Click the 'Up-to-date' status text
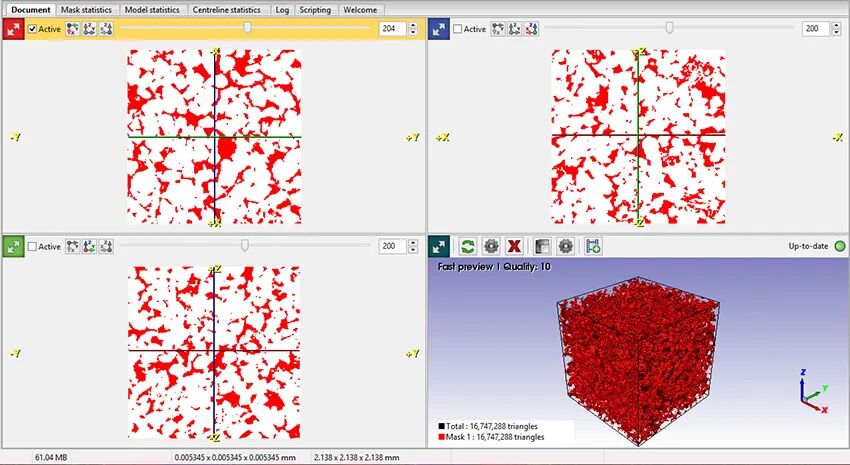Viewport: 850px width, 465px height. 808,246
